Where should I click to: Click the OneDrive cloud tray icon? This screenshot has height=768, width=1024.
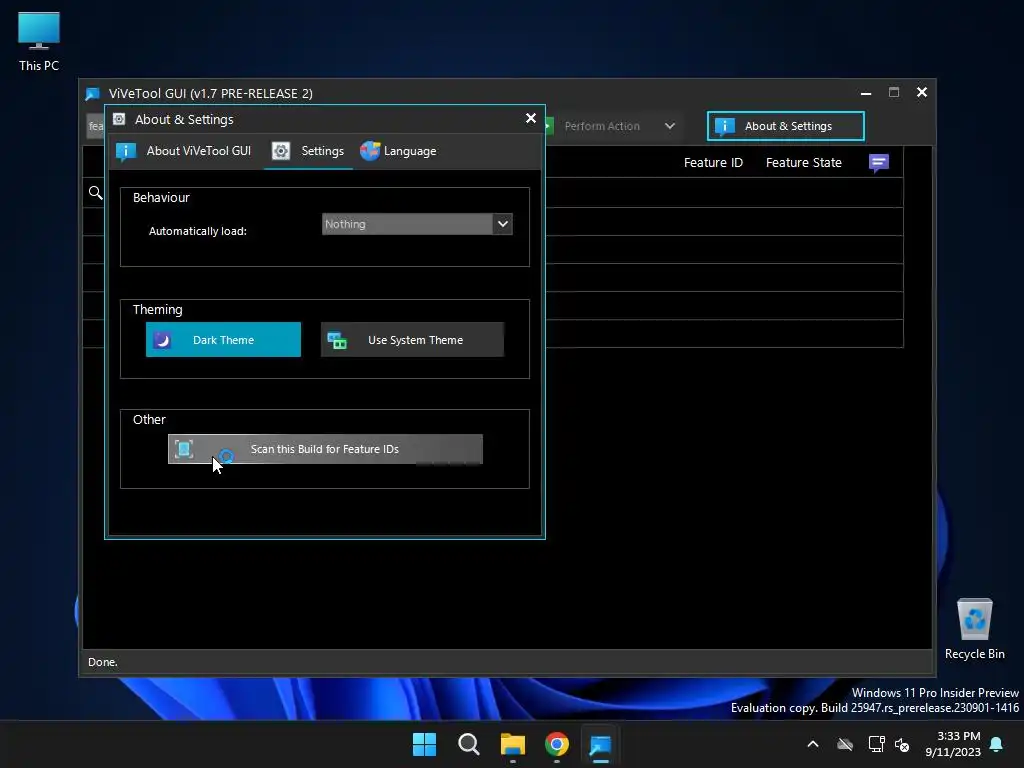click(x=845, y=744)
